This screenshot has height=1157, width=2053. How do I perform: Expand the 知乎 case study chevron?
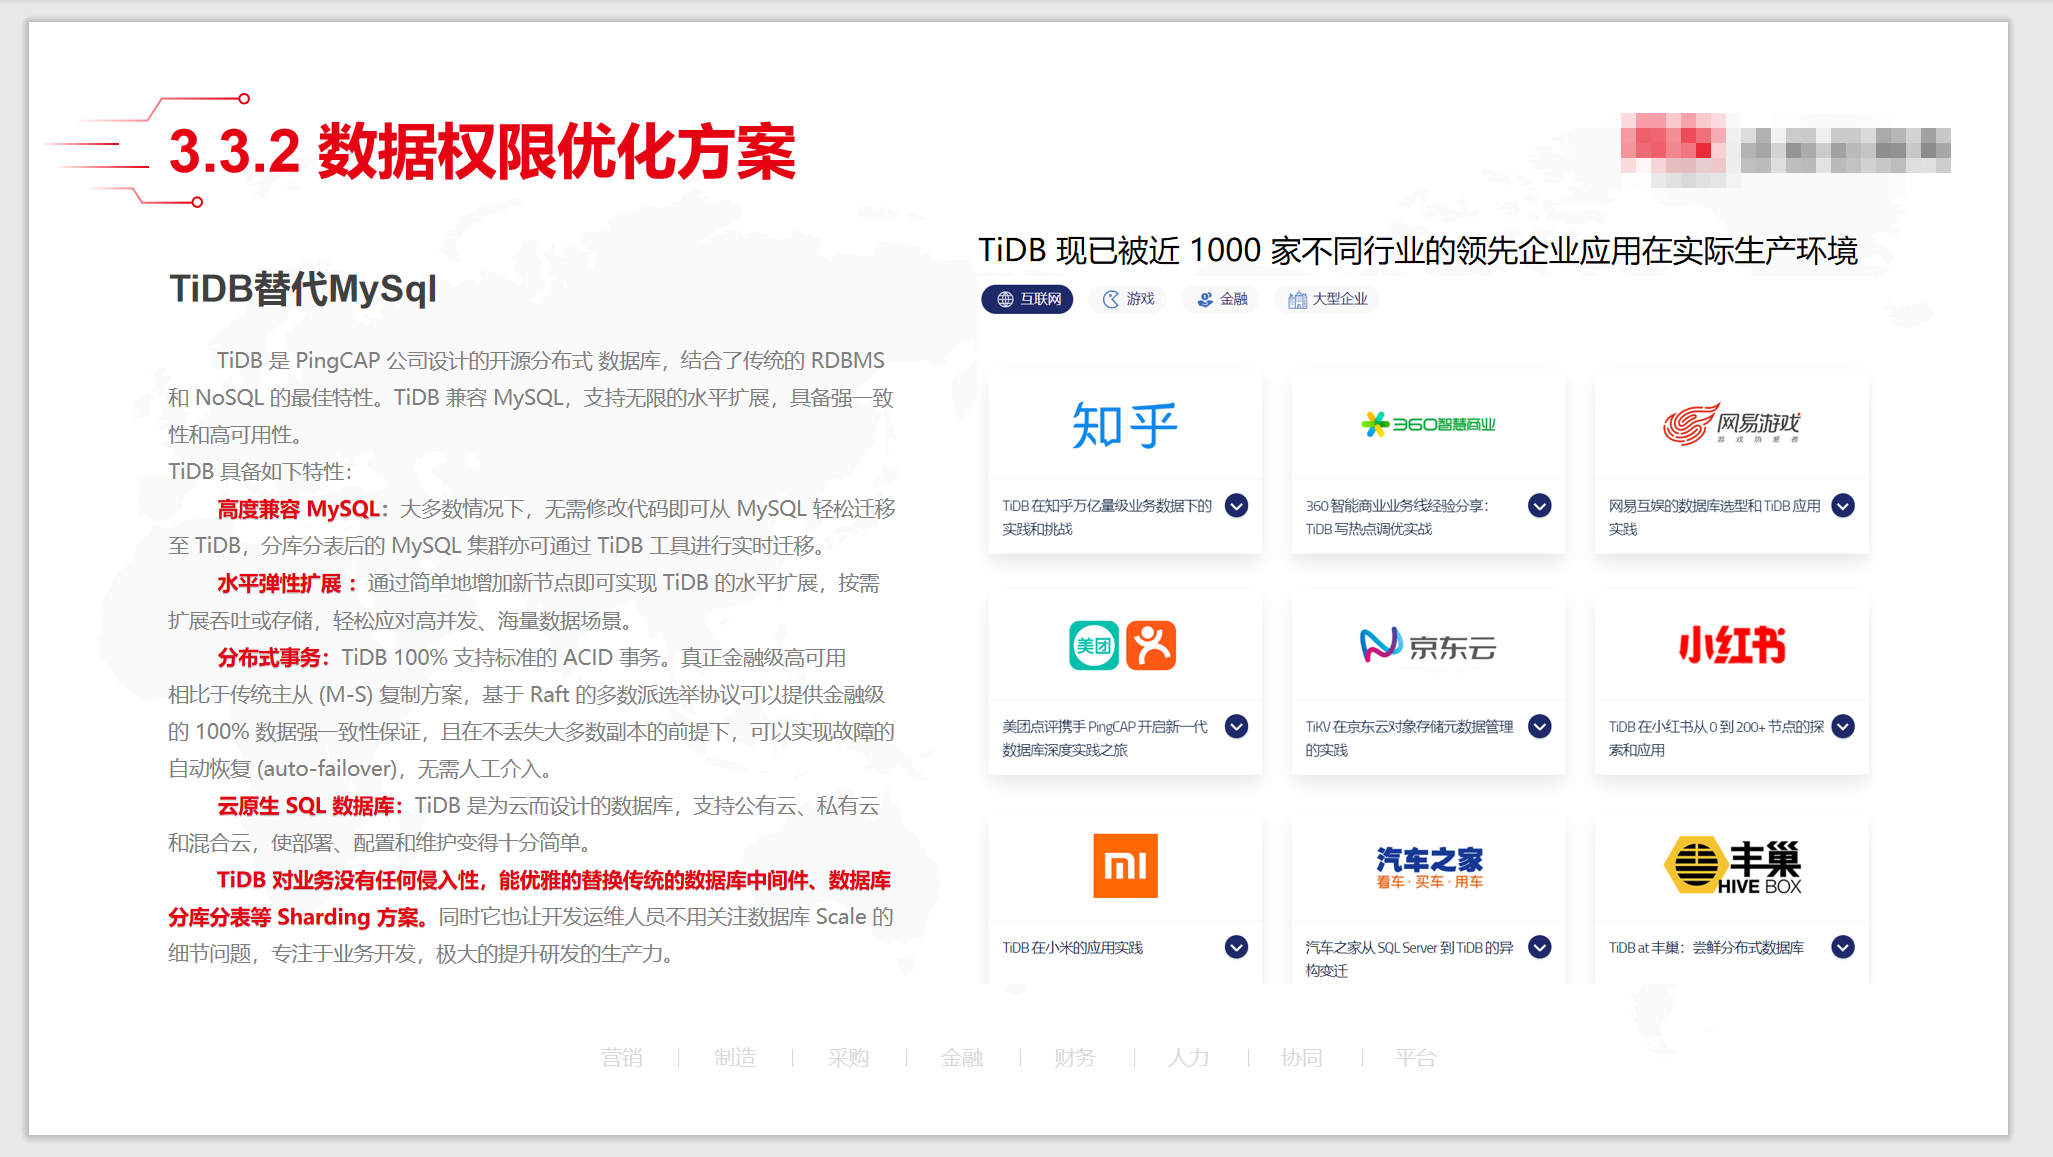pos(1237,506)
